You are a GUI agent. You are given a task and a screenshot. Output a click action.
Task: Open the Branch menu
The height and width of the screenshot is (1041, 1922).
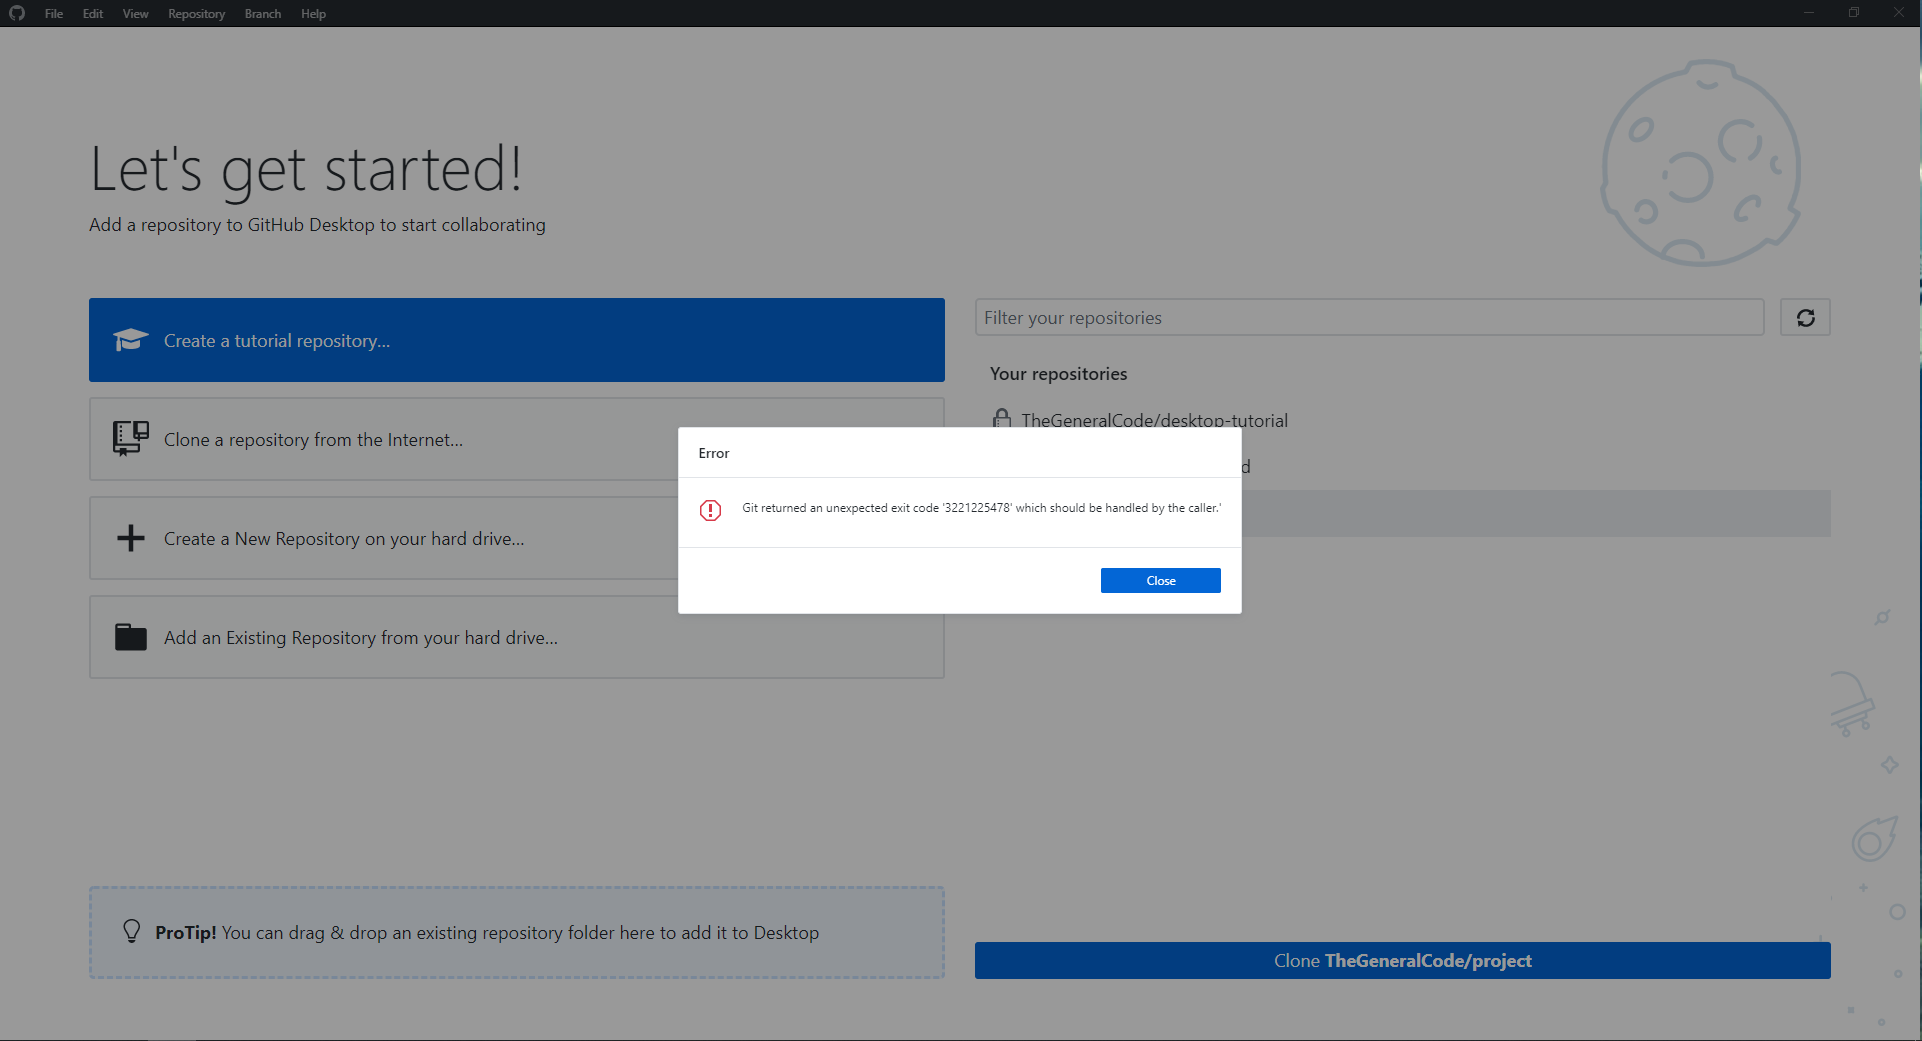(x=263, y=14)
